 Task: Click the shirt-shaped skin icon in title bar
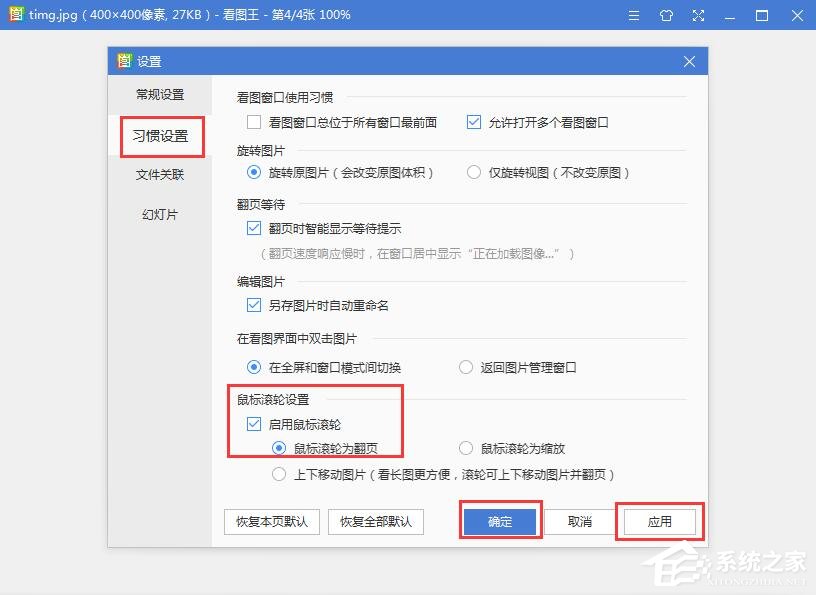(666, 14)
